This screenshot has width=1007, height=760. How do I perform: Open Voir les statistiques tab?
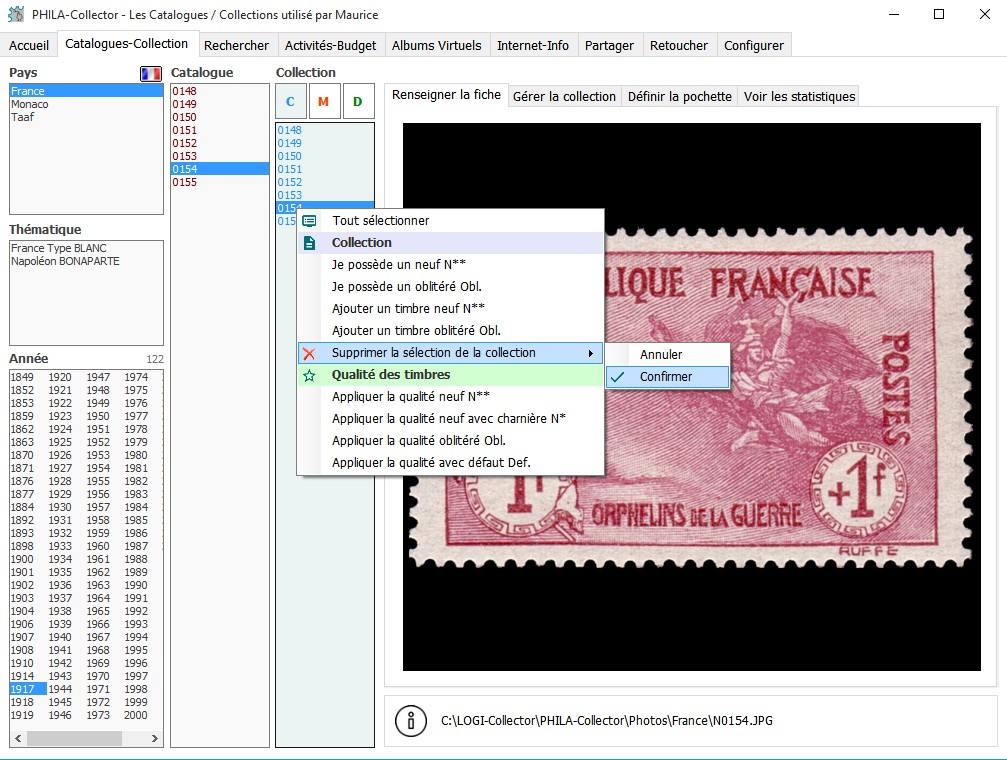(x=800, y=96)
